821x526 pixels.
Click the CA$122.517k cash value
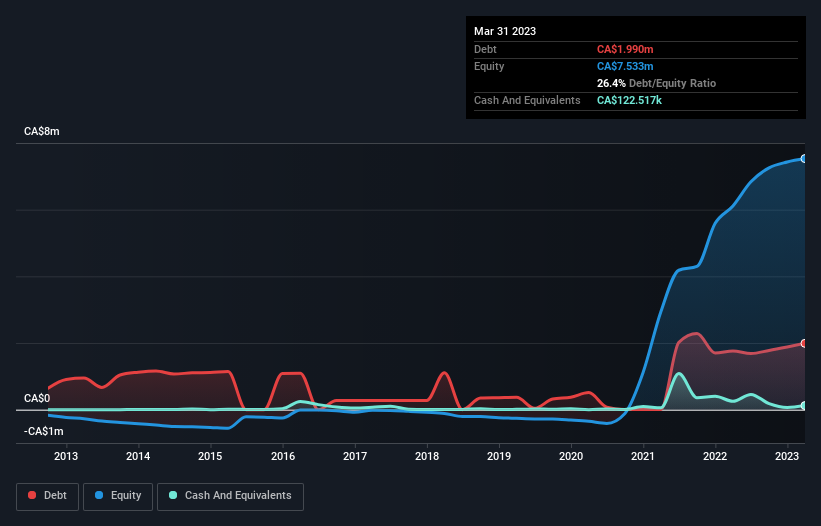[629, 100]
